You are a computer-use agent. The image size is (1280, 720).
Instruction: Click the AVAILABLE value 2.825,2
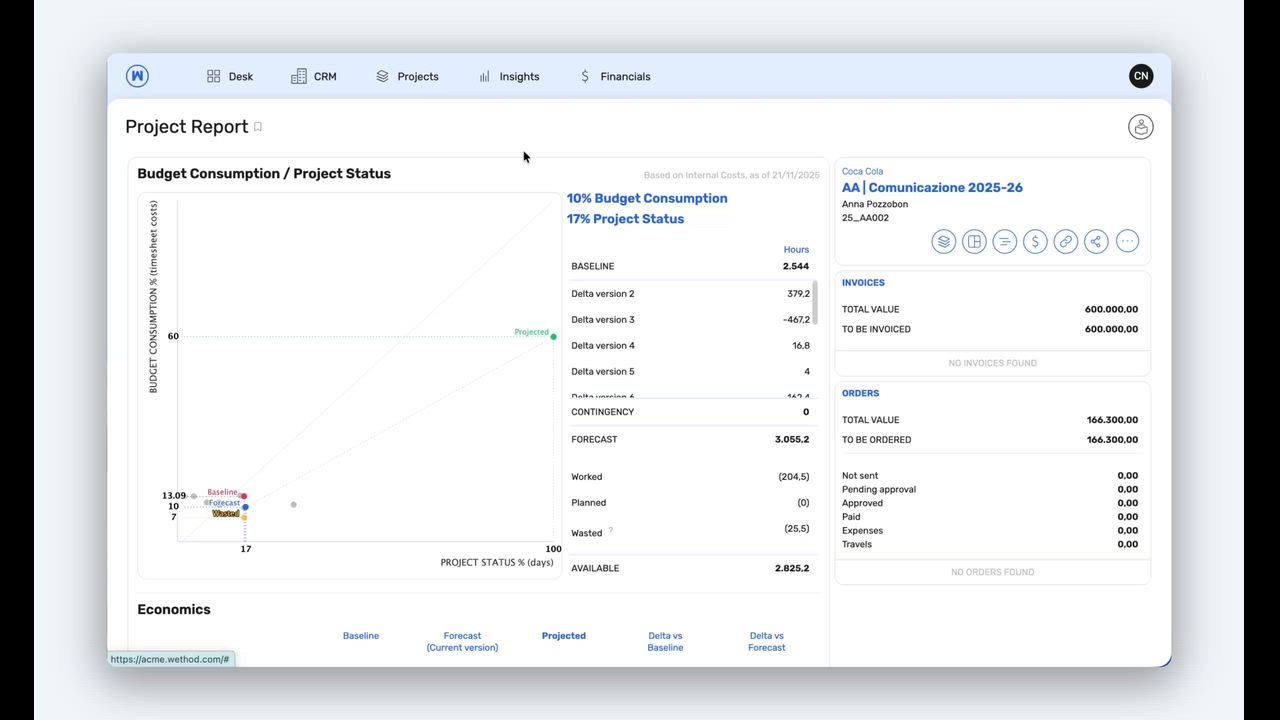click(x=792, y=568)
